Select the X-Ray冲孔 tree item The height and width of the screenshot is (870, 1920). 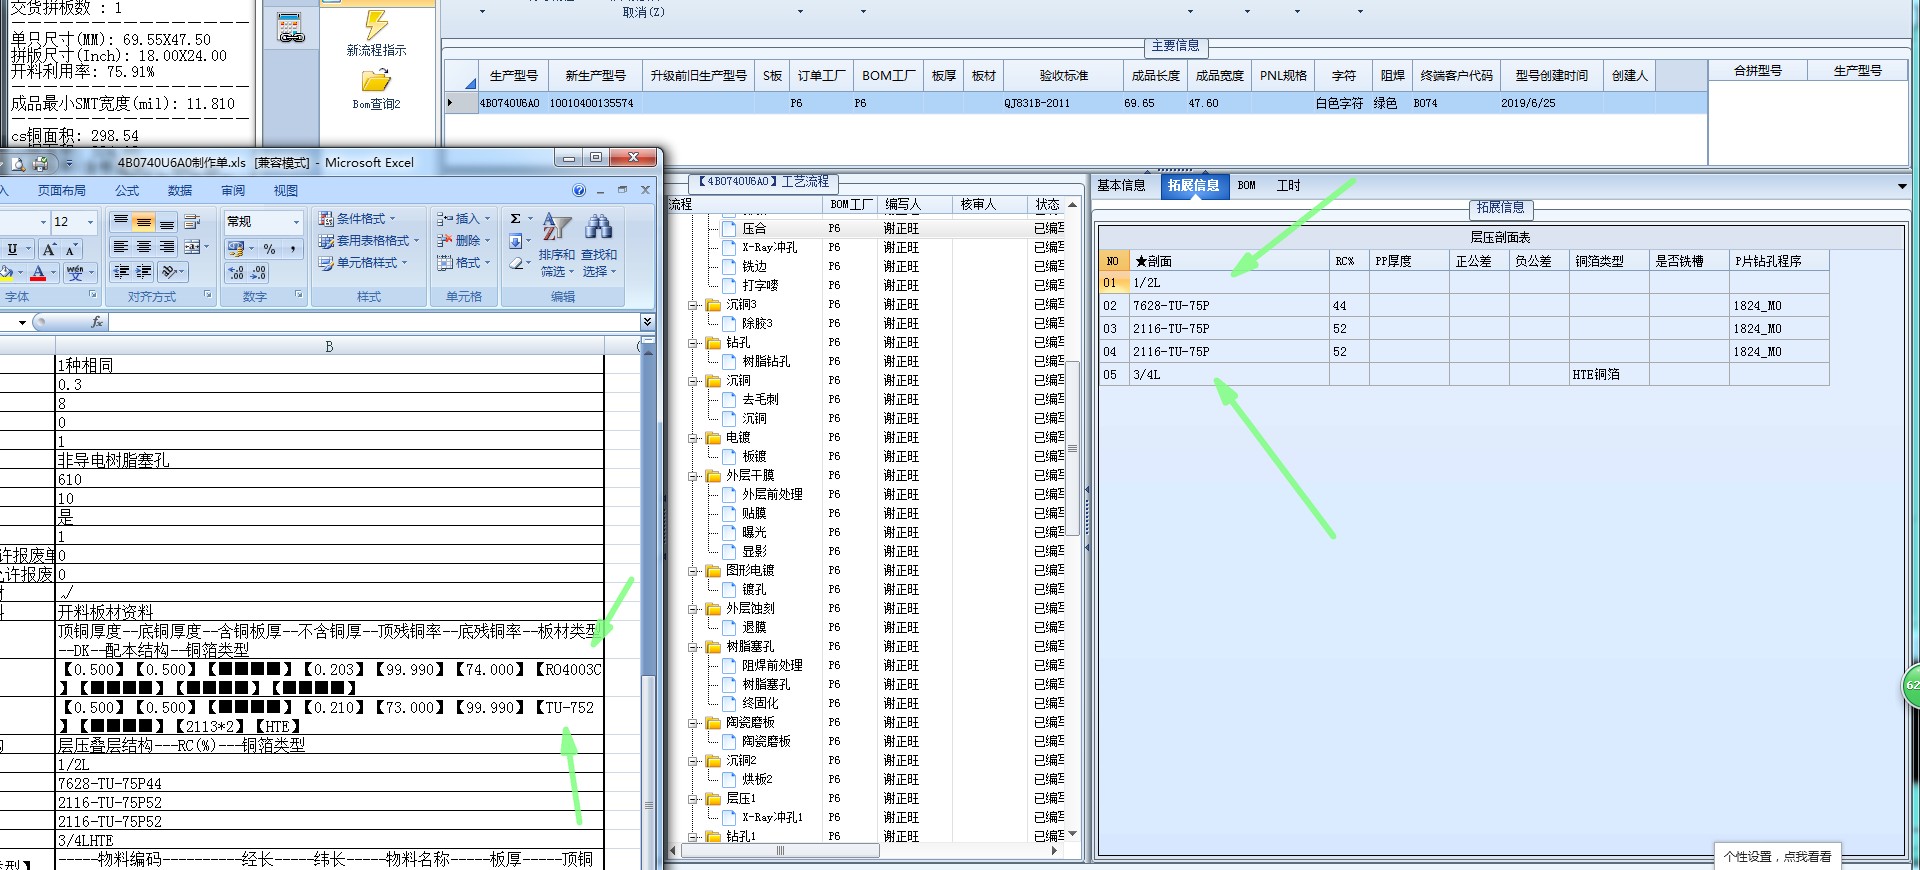point(769,248)
